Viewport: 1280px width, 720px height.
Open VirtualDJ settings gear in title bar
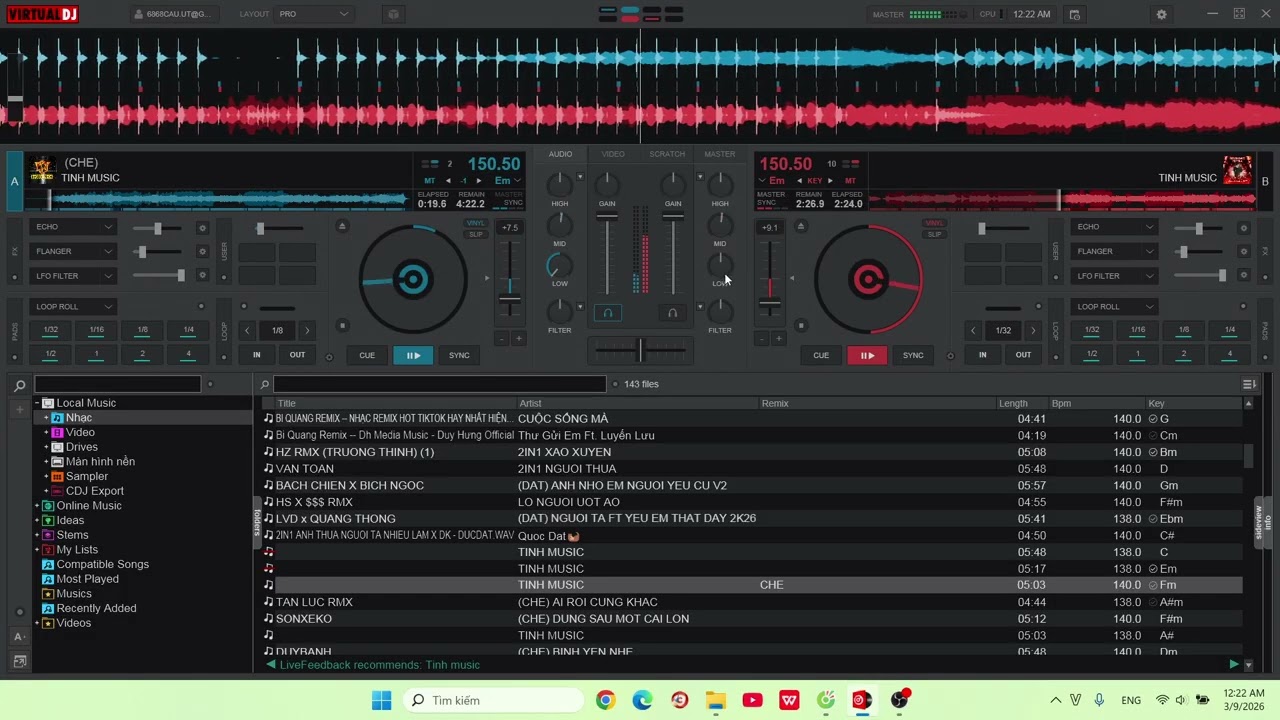click(1161, 14)
